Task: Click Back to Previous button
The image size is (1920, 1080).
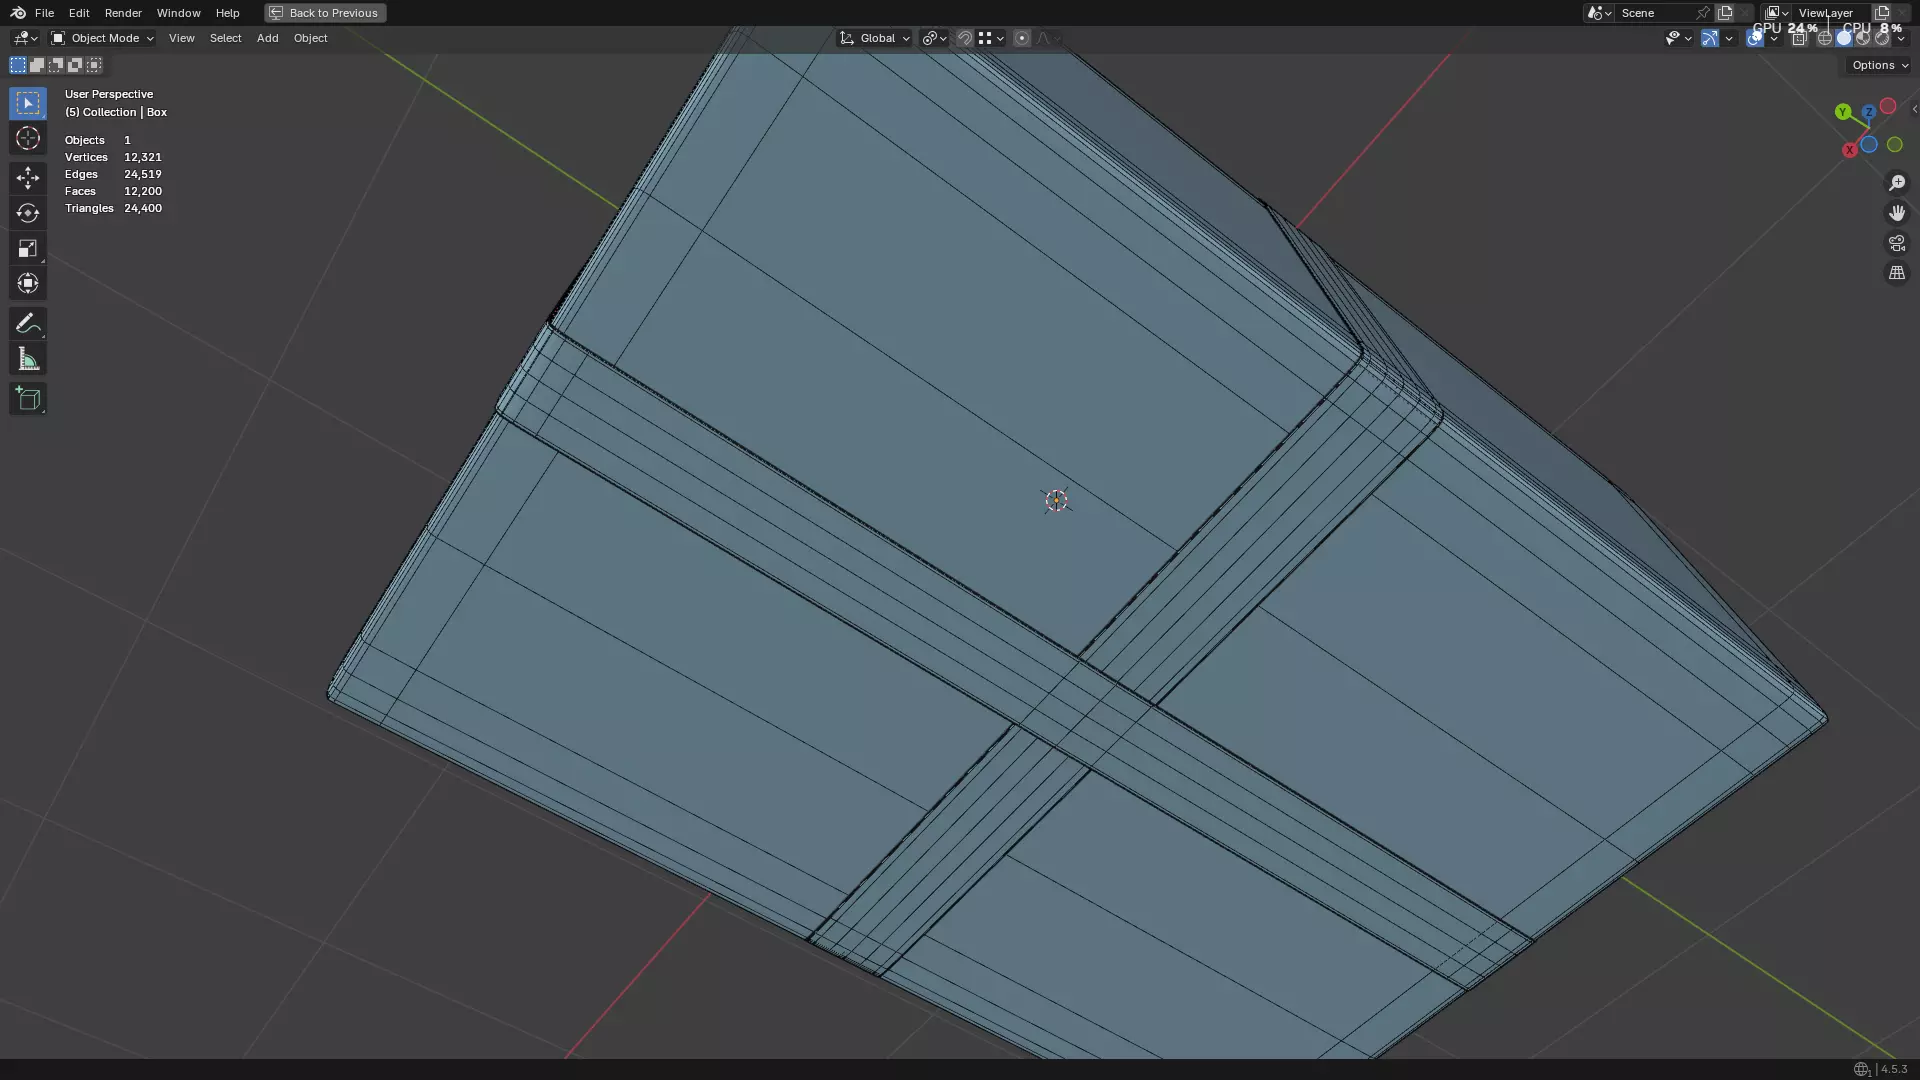Action: (x=325, y=13)
